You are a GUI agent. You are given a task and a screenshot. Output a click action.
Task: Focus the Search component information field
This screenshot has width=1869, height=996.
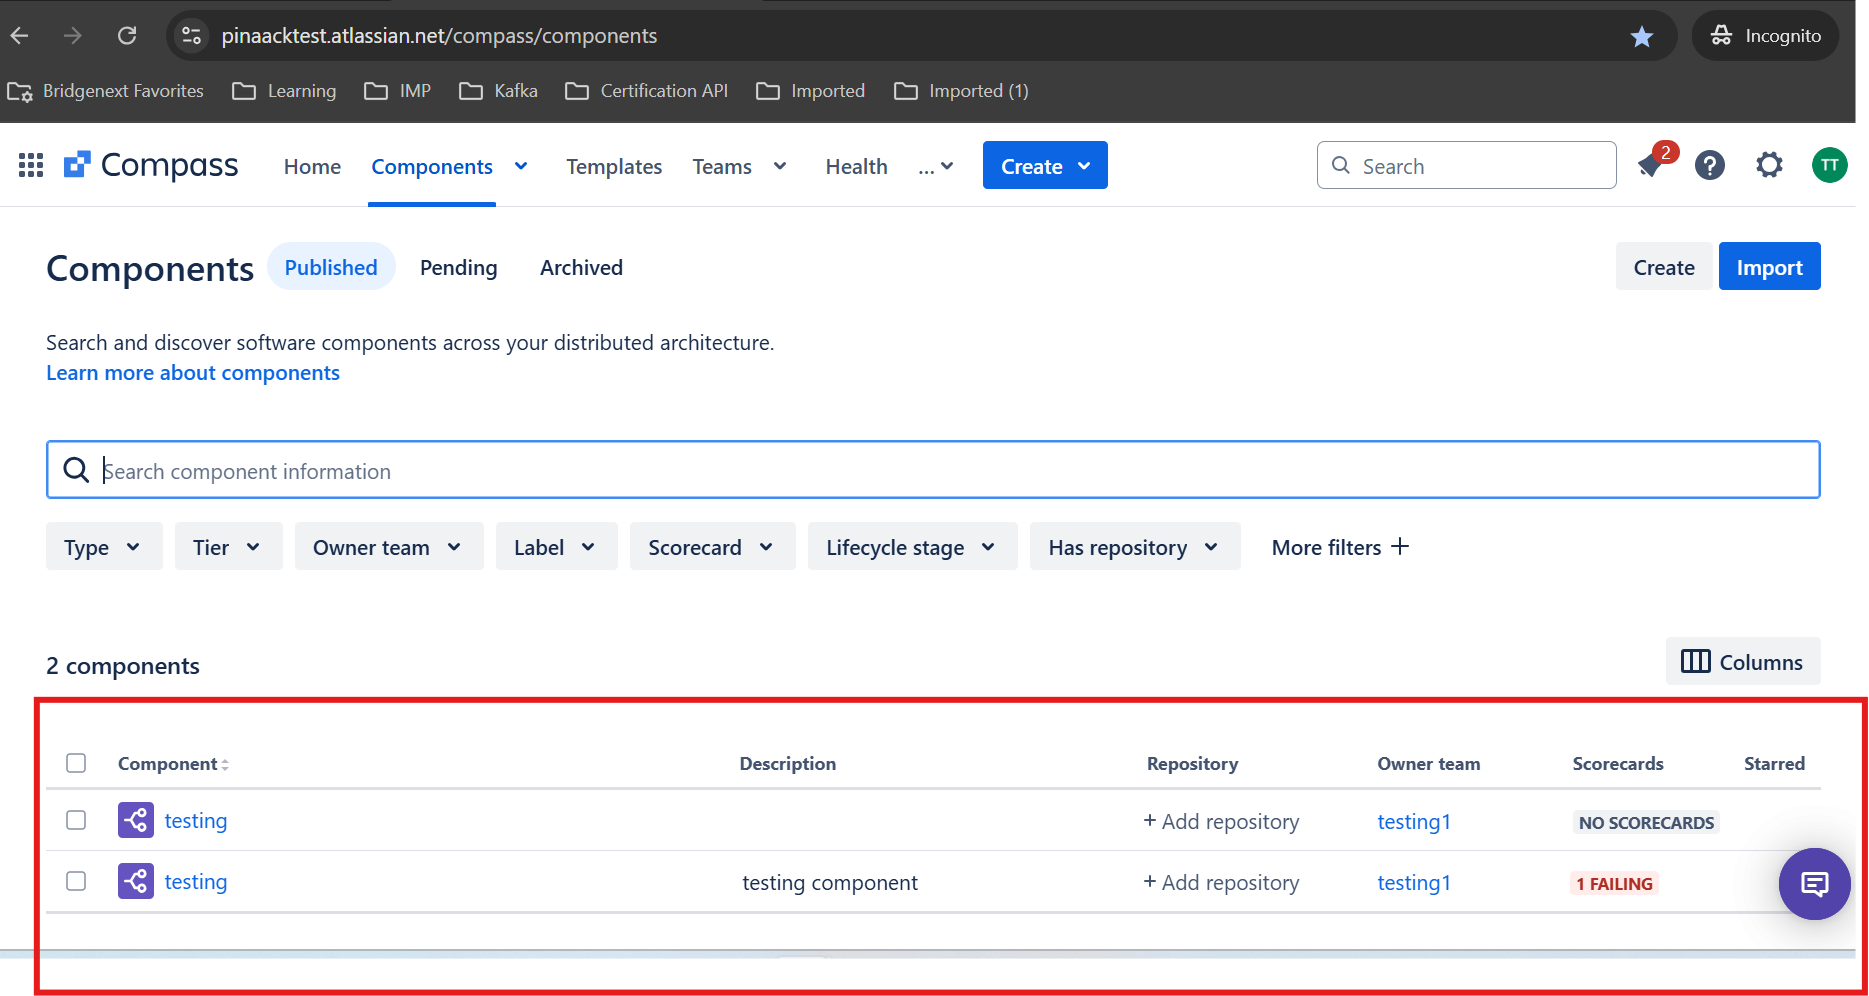(932, 470)
